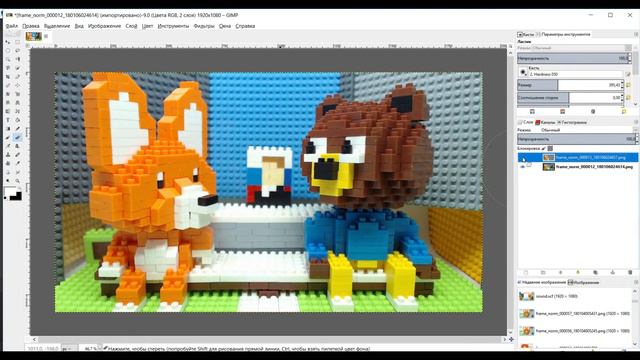The width and height of the screenshot is (640, 360).
Task: Open the canvas navigation icon at the scrollbar corner
Action: 511,339
